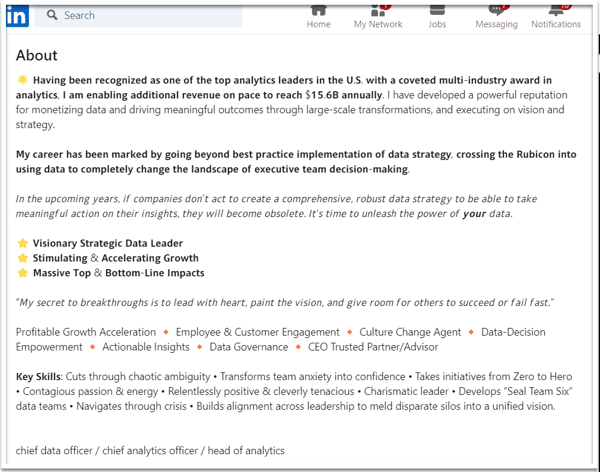The image size is (600, 472).
Task: Click 'crossing the Rubicon into' phrase
Action: click(516, 154)
